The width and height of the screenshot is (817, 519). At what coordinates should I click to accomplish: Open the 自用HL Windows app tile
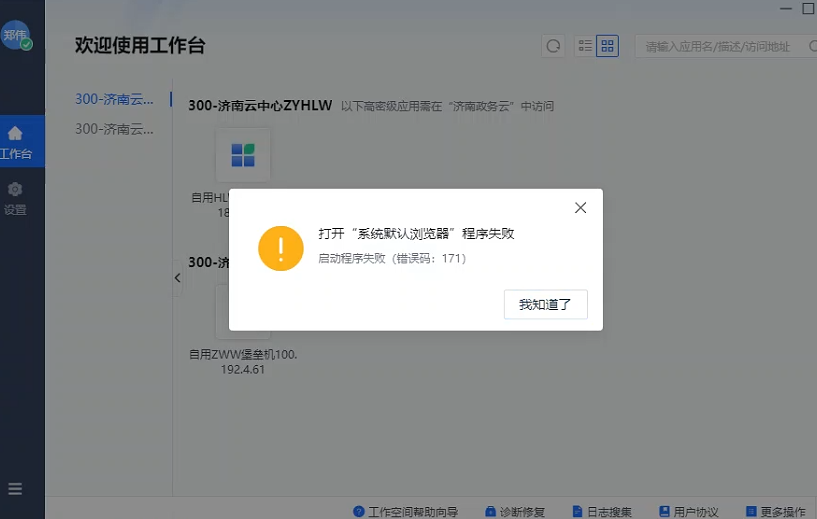tap(243, 155)
